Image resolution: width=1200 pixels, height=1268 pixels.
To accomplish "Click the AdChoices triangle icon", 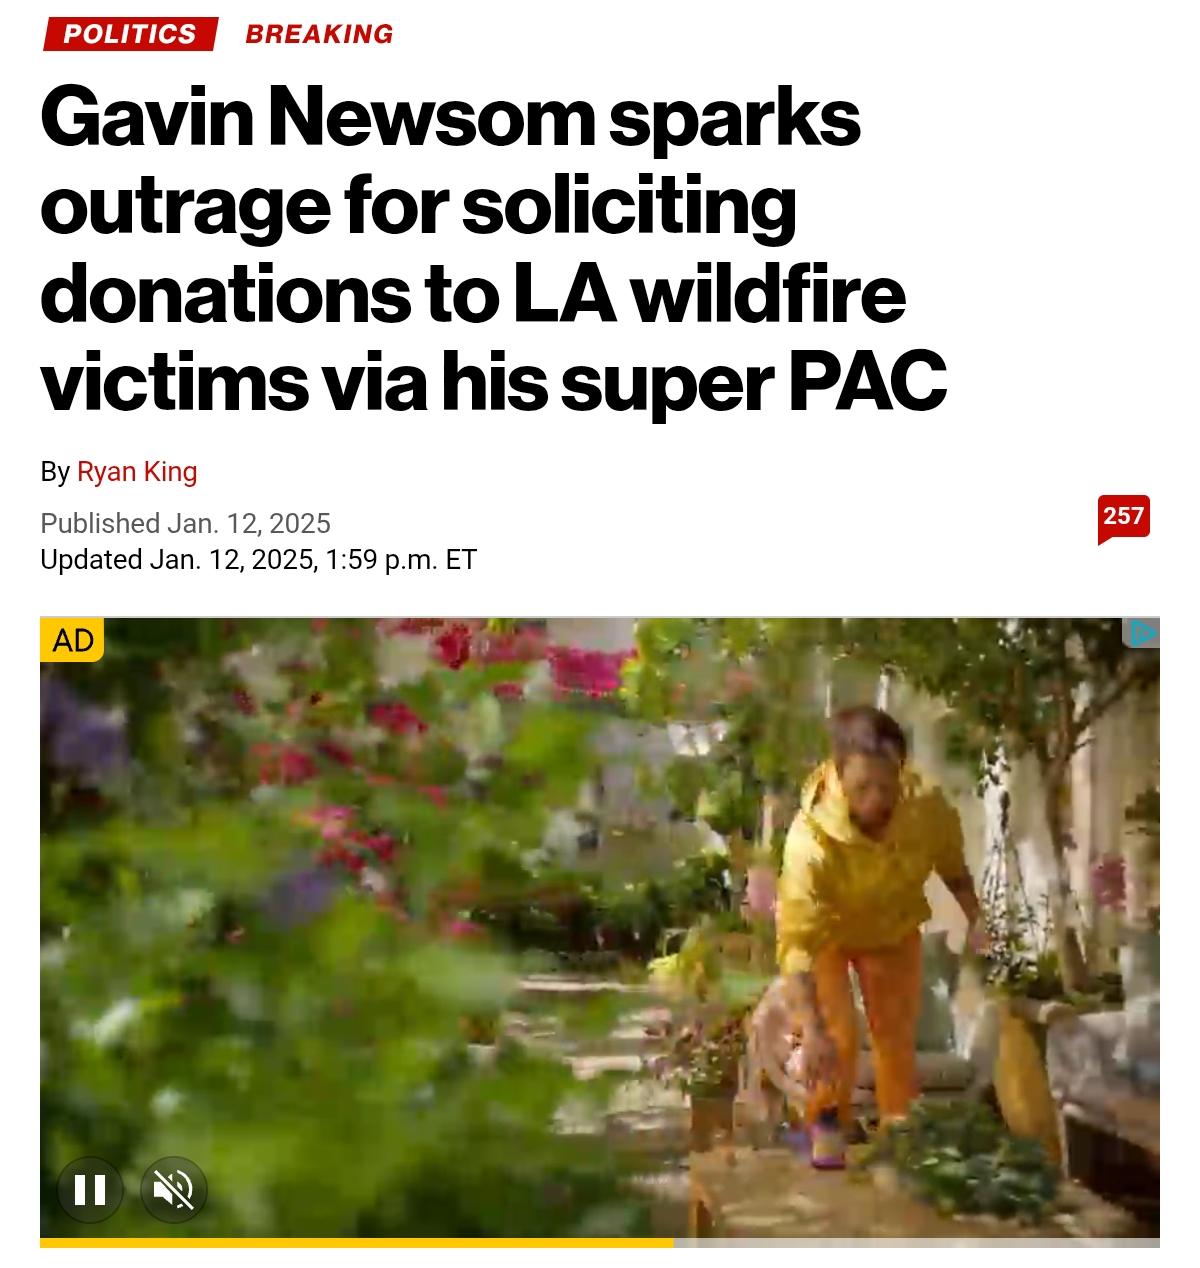I will pyautogui.click(x=1141, y=633).
